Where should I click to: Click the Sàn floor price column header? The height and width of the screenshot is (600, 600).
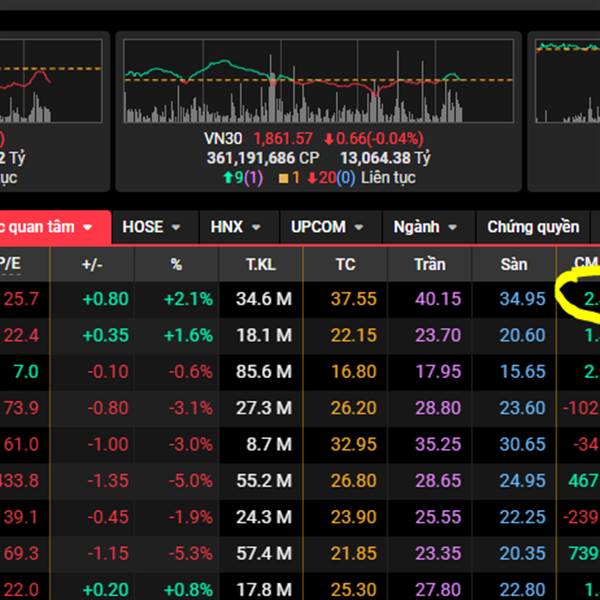(x=514, y=264)
